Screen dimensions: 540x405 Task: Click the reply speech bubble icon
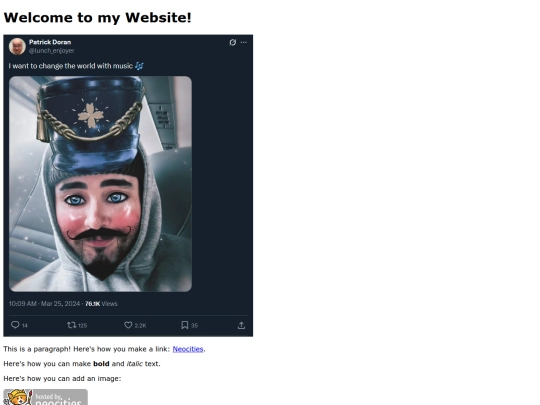[15, 325]
